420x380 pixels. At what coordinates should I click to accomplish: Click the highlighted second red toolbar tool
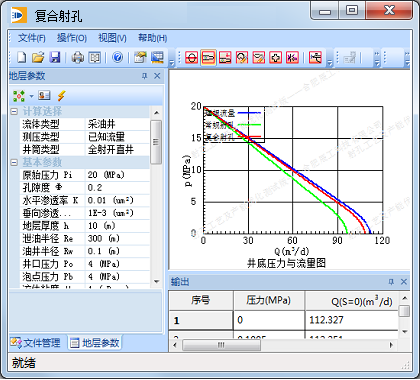coord(208,57)
